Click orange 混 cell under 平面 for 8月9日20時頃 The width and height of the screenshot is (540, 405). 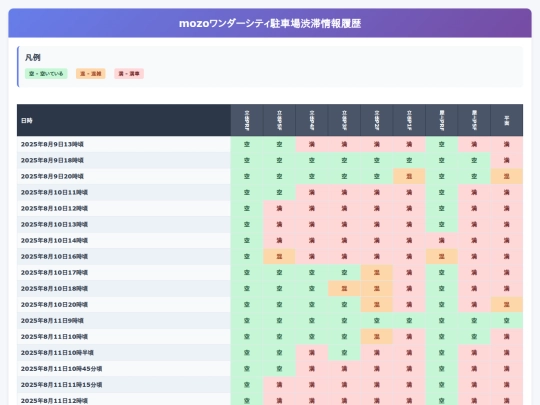pyautogui.click(x=507, y=176)
